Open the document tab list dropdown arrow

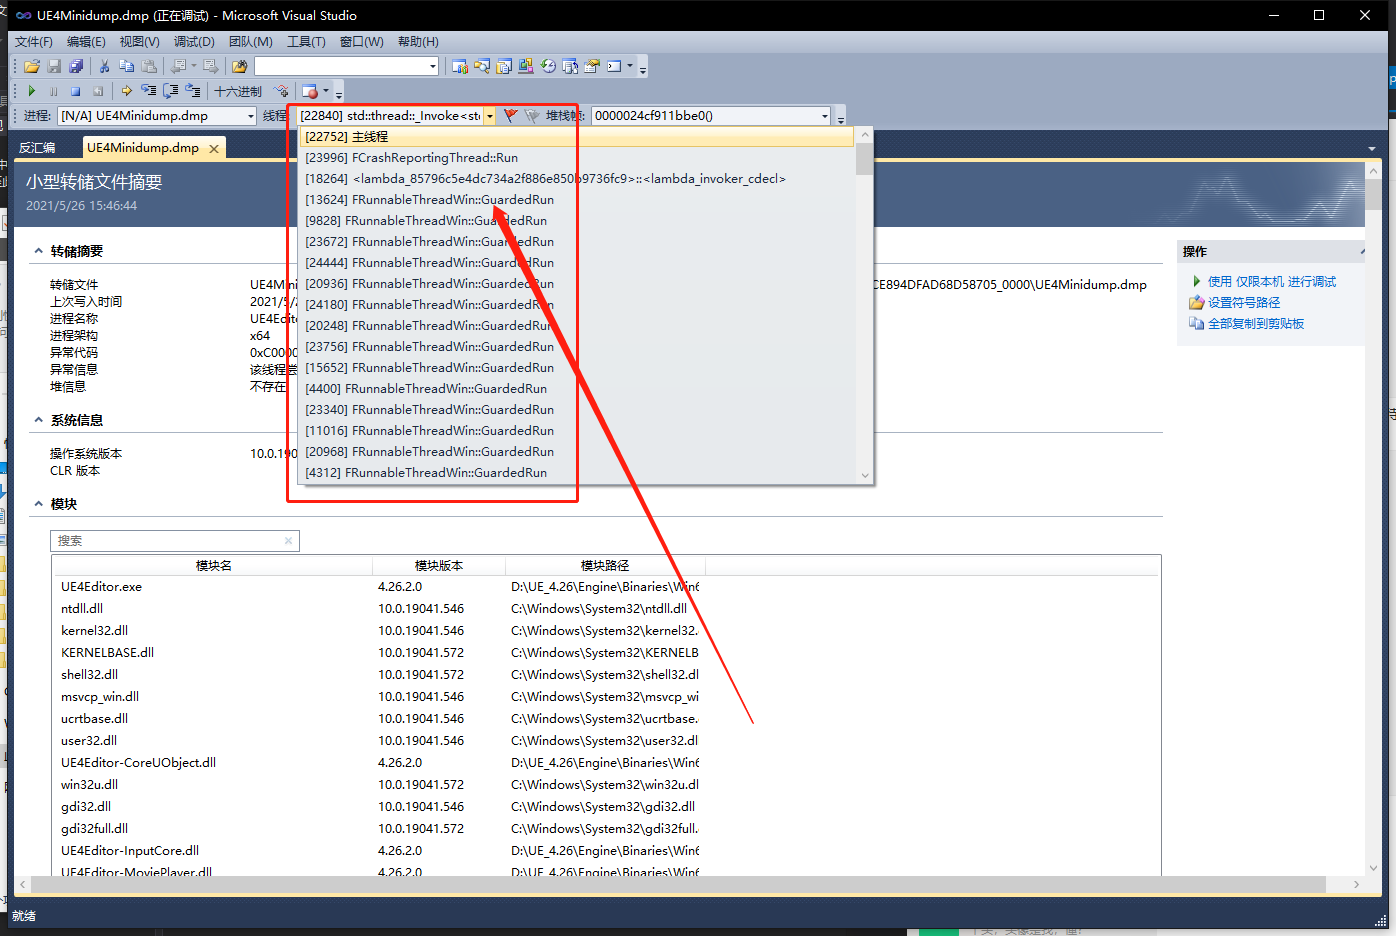click(1372, 149)
